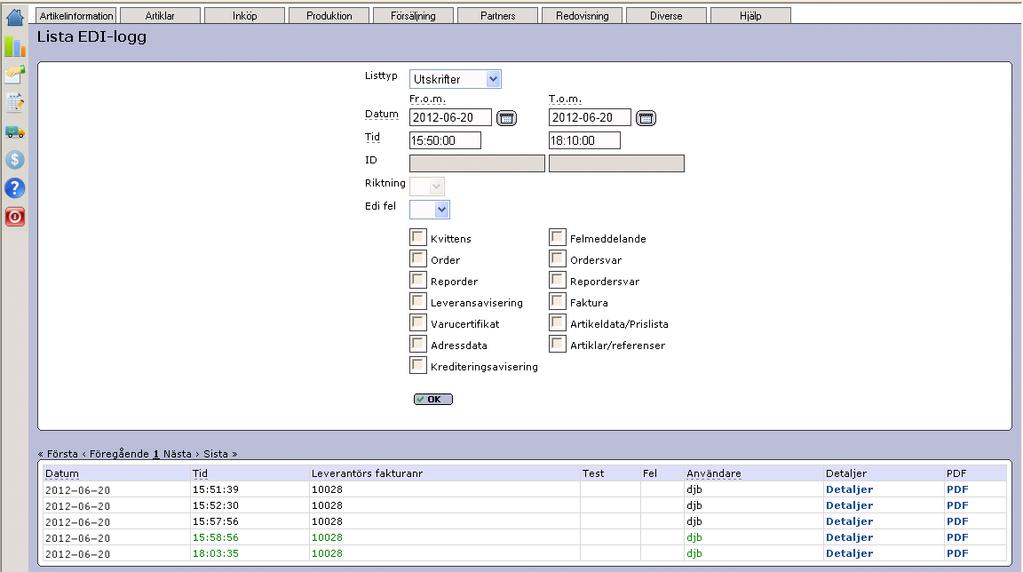Open the bar chart statistics icon

[14, 46]
